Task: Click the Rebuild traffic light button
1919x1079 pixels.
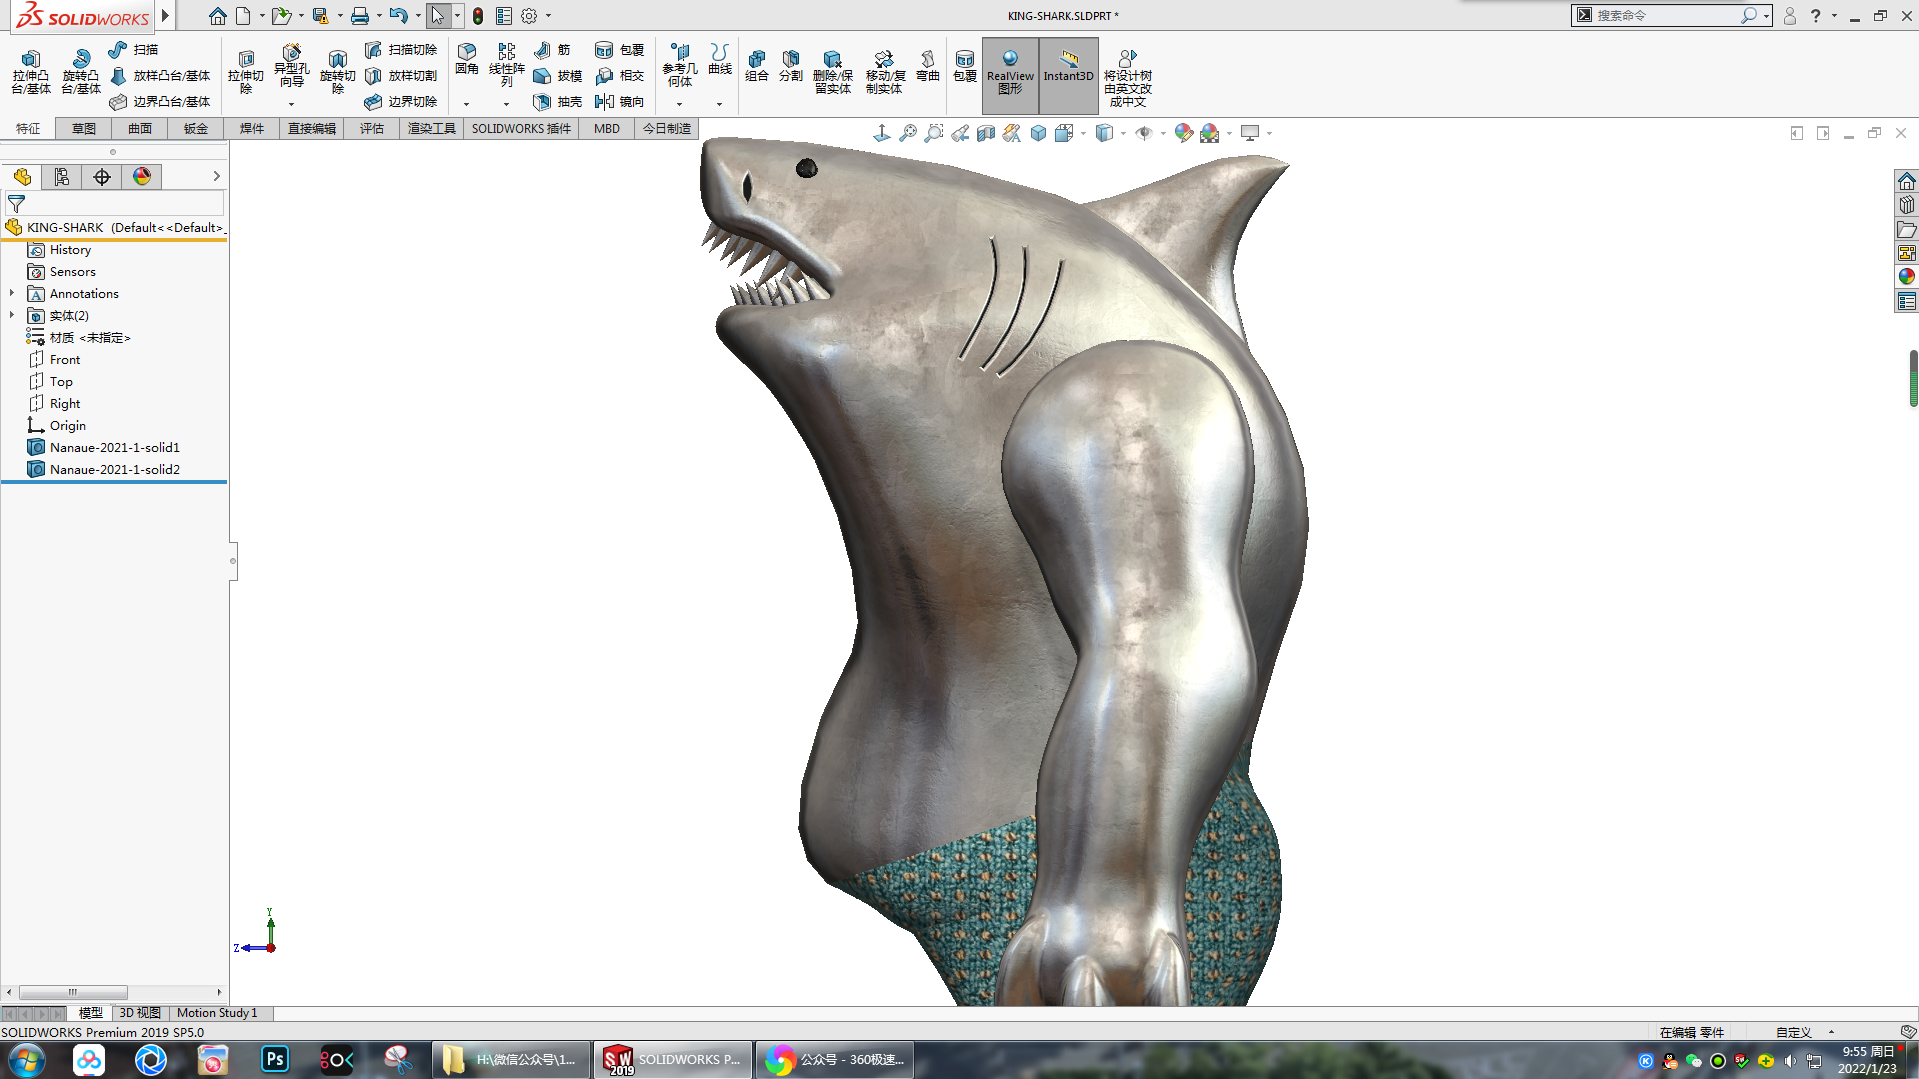Action: [478, 16]
